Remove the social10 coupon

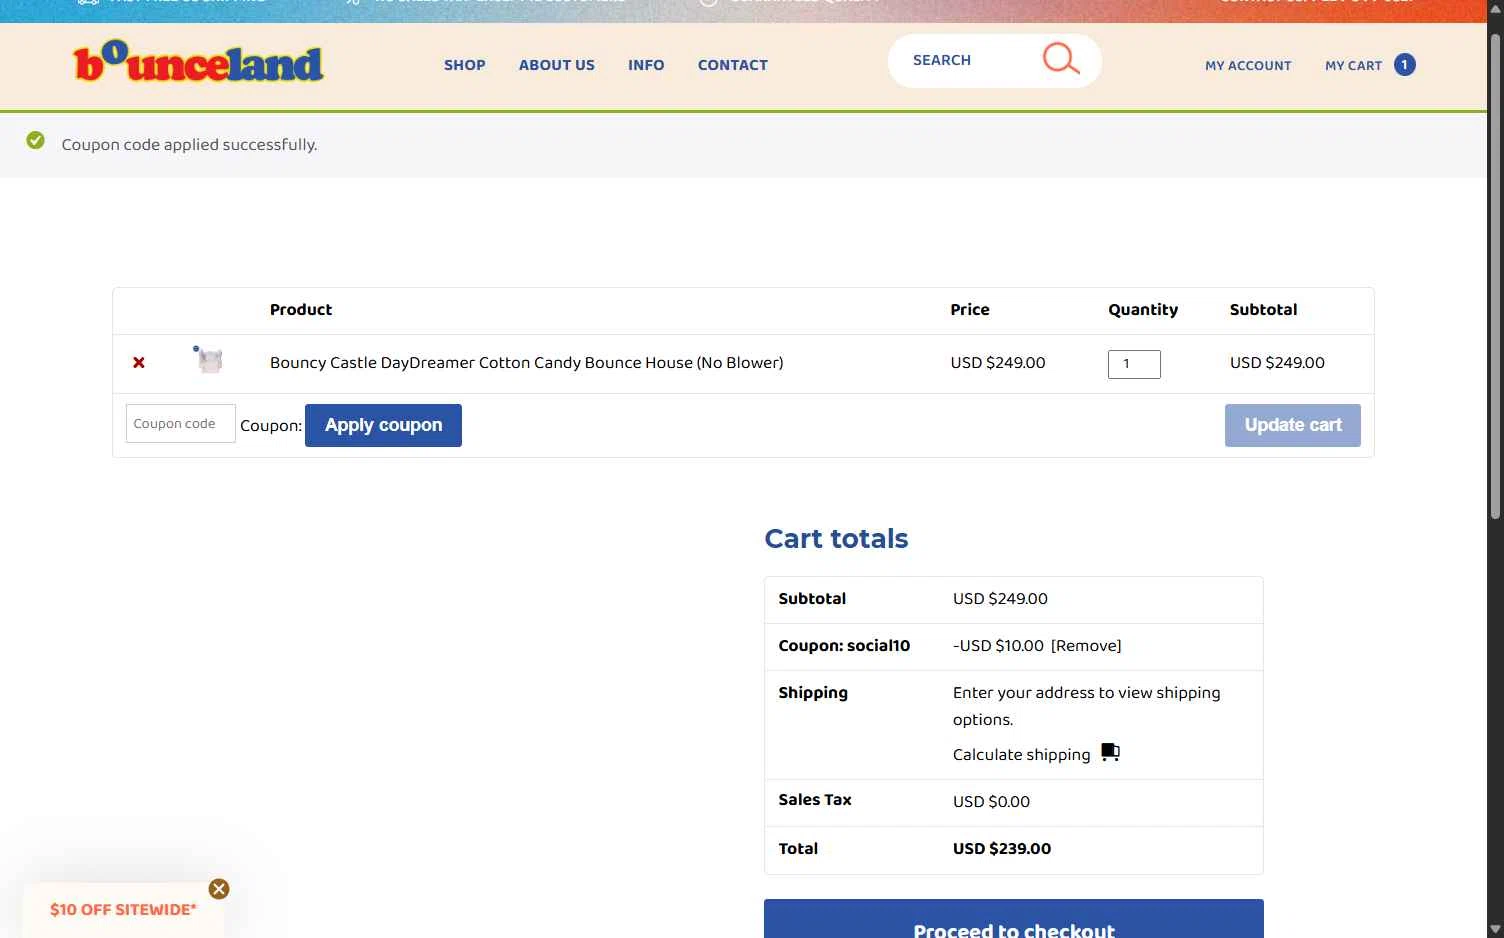point(1086,646)
